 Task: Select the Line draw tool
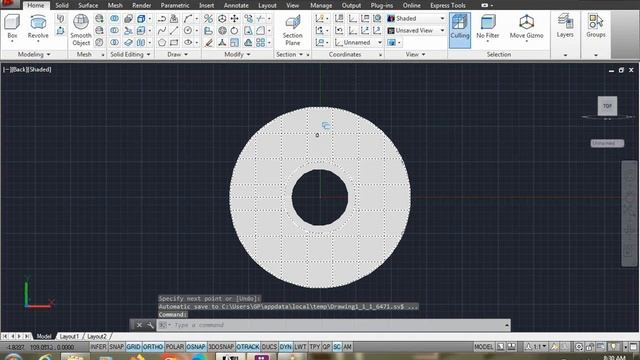coord(174,31)
